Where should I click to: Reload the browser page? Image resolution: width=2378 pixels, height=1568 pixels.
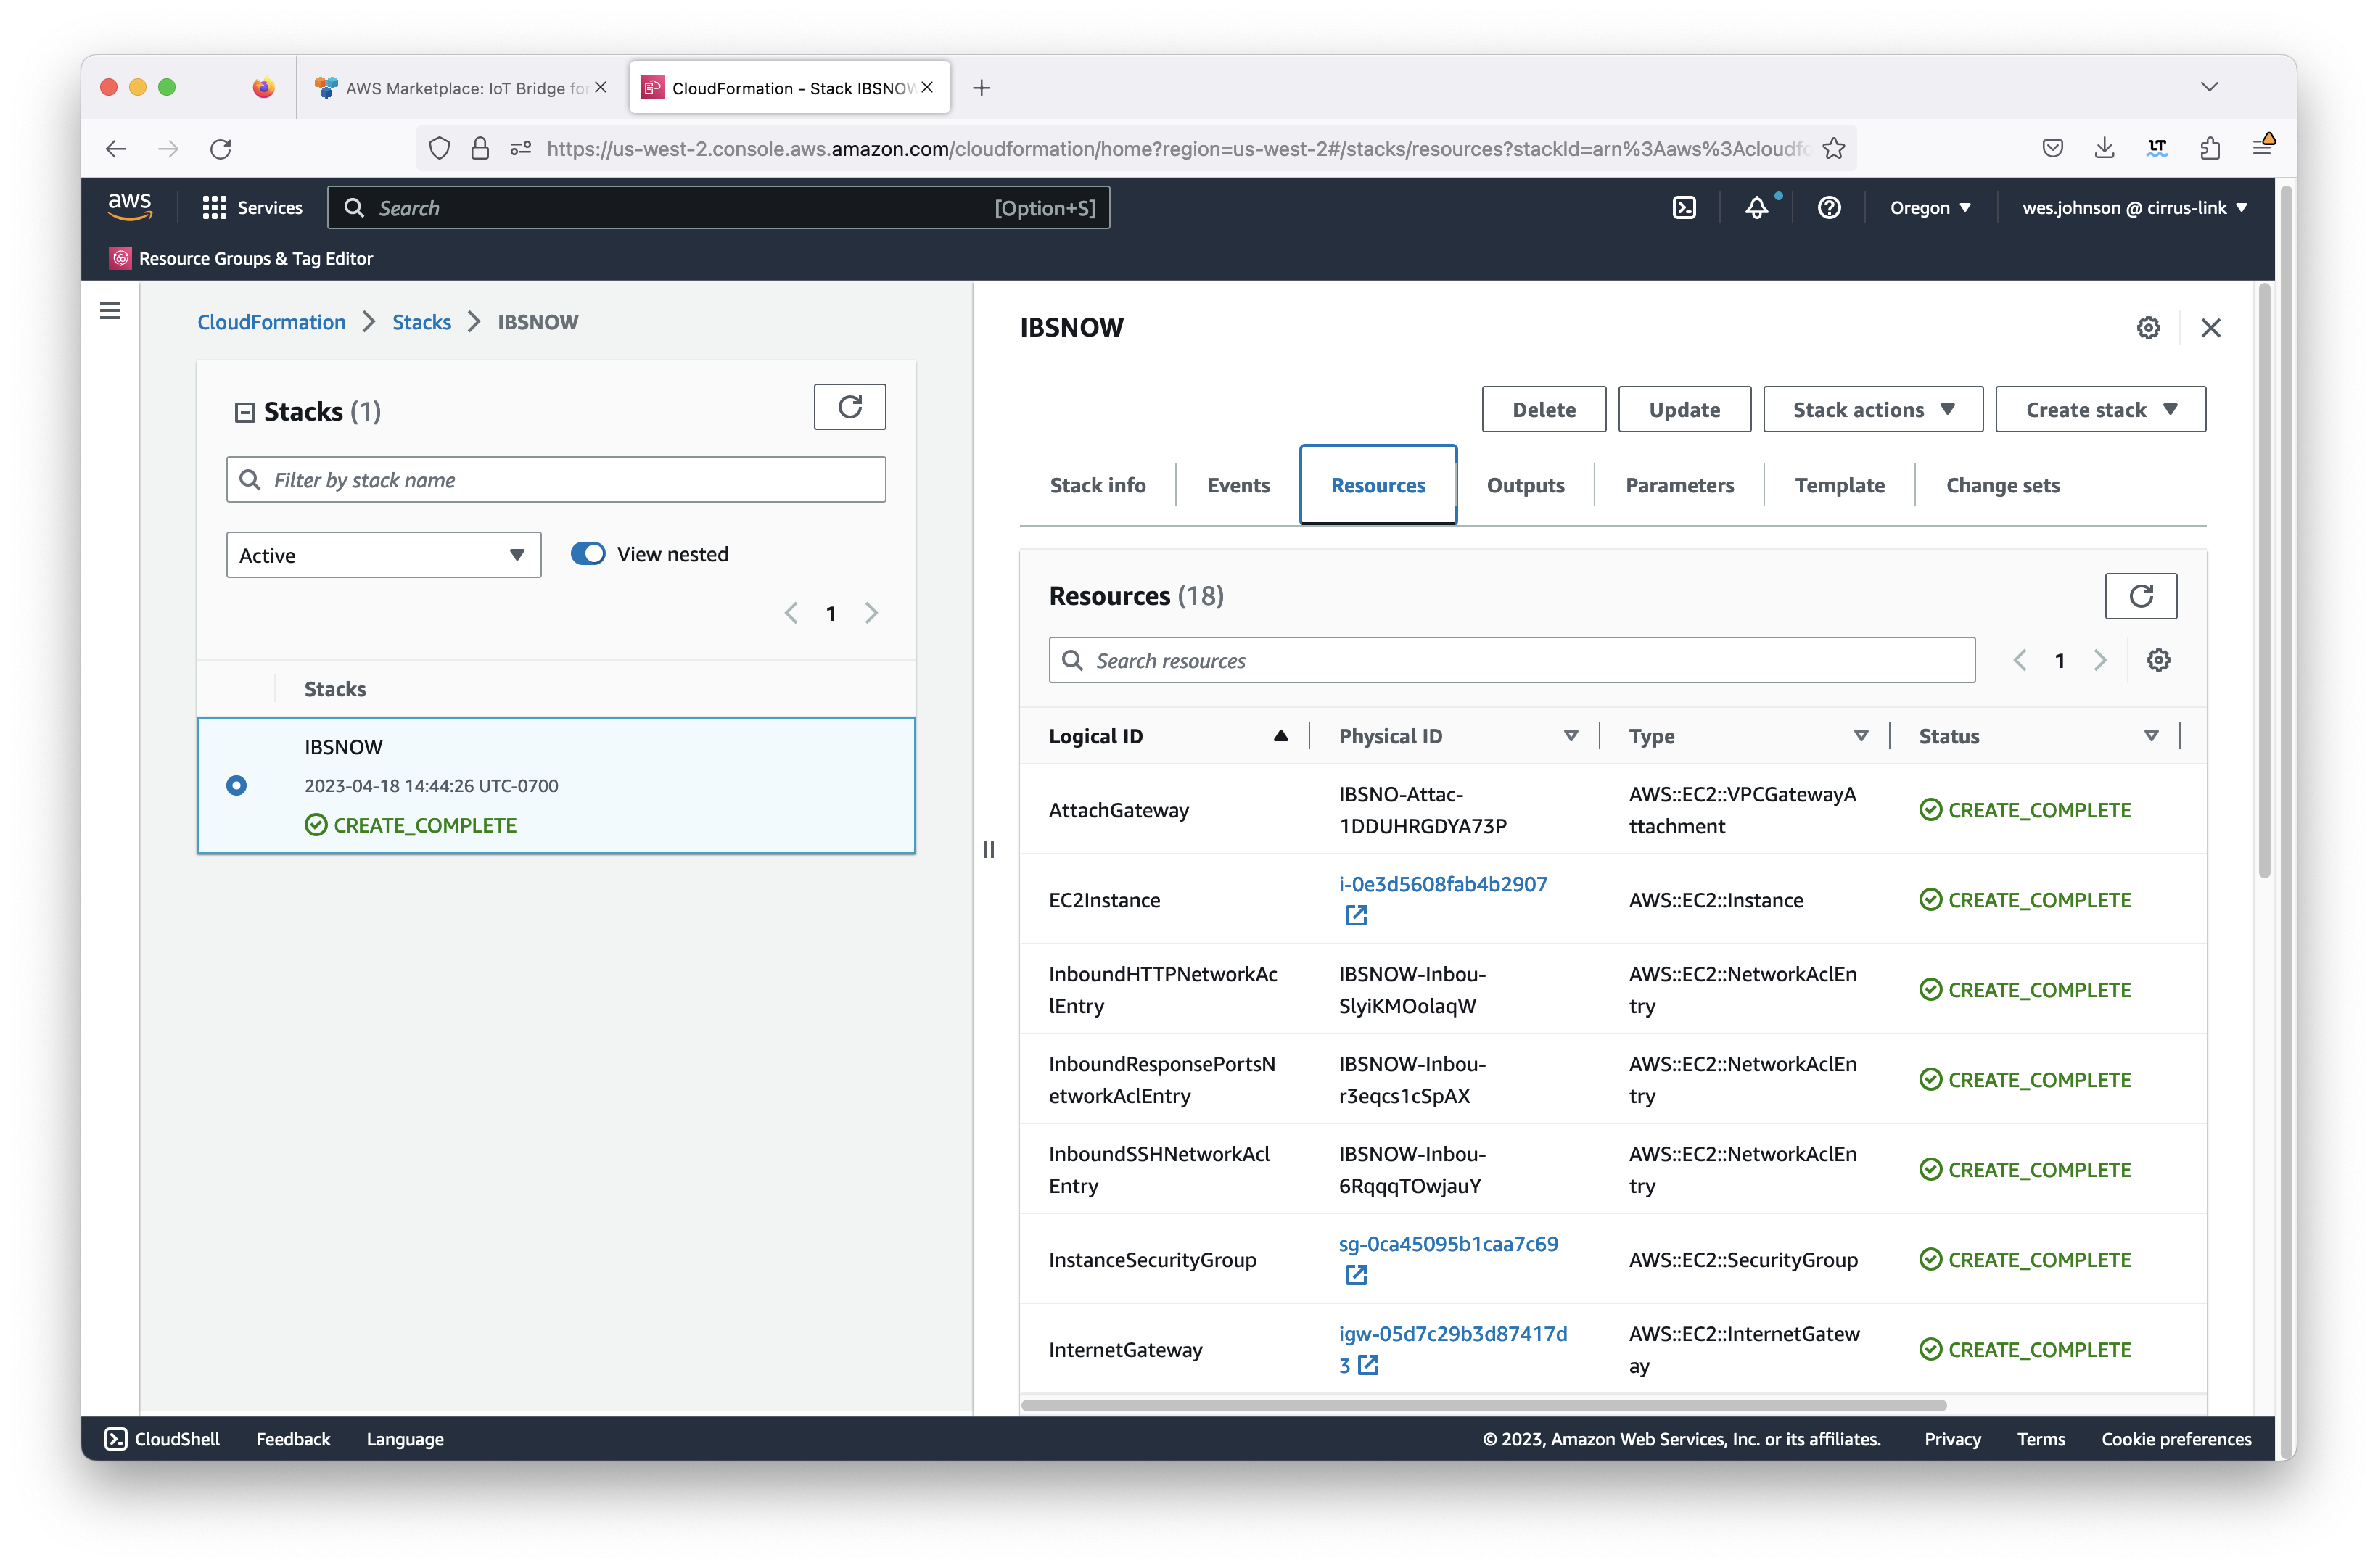tap(221, 149)
